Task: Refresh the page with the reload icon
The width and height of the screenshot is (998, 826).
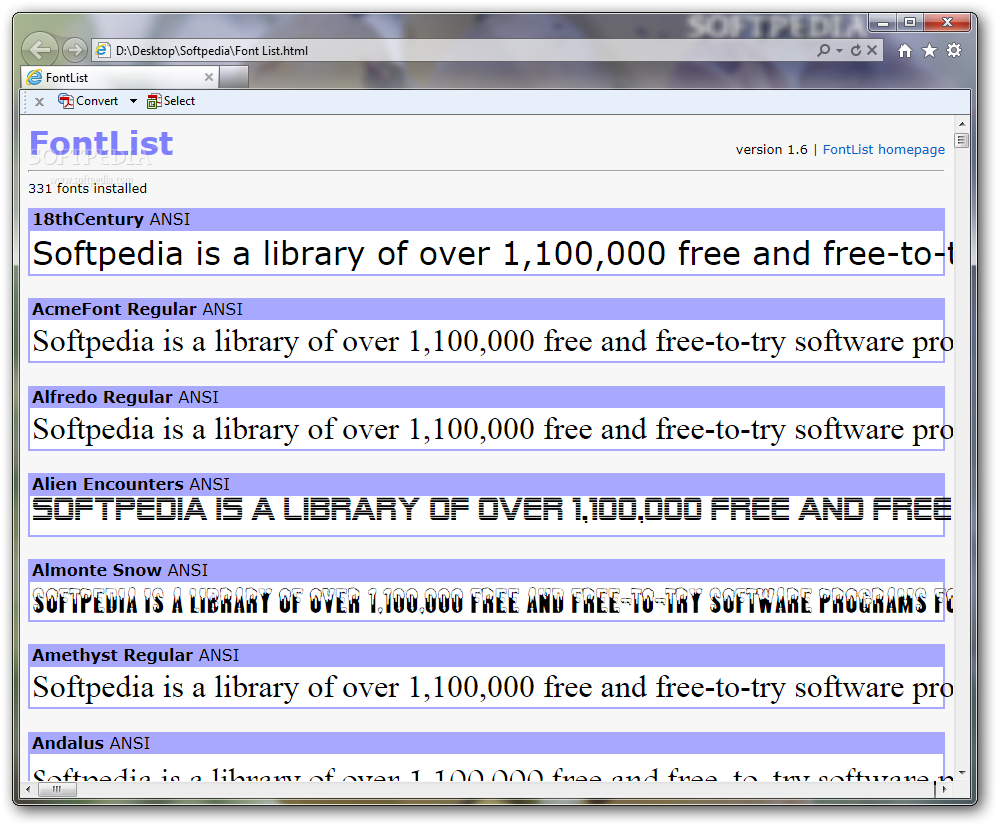Action: point(856,50)
